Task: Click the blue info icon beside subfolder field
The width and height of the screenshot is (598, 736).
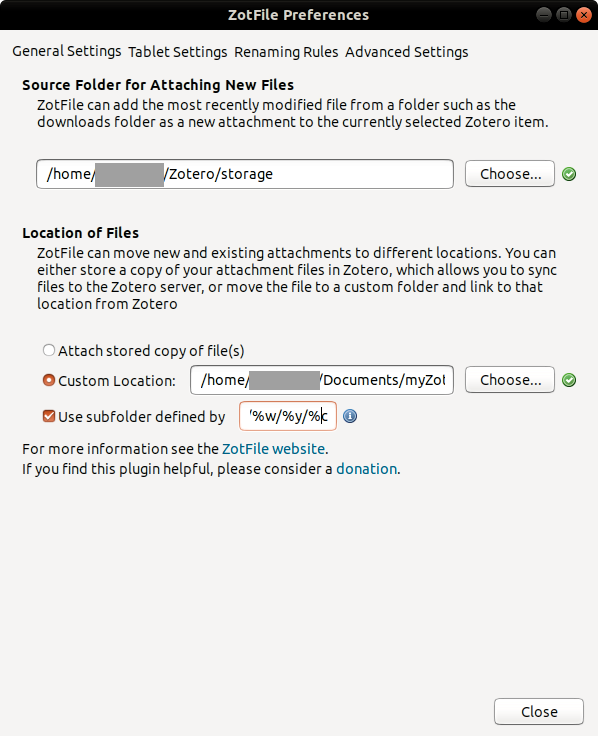Action: (350, 416)
